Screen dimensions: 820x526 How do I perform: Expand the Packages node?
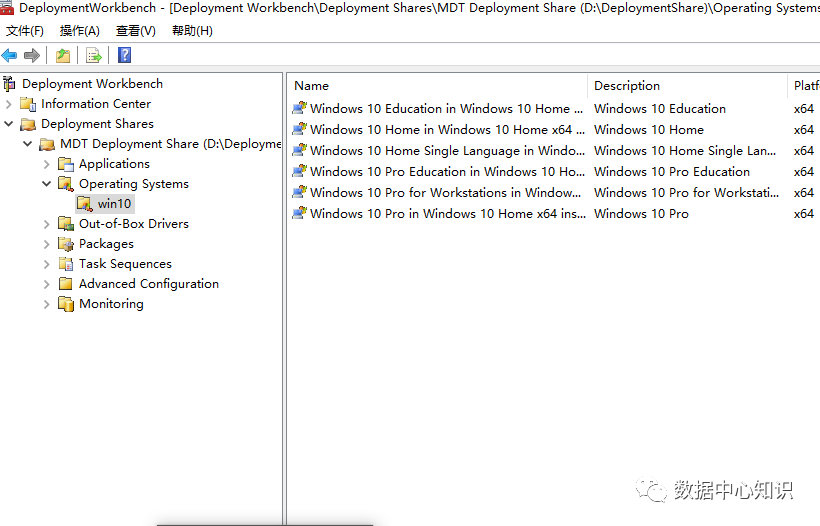pyautogui.click(x=47, y=244)
